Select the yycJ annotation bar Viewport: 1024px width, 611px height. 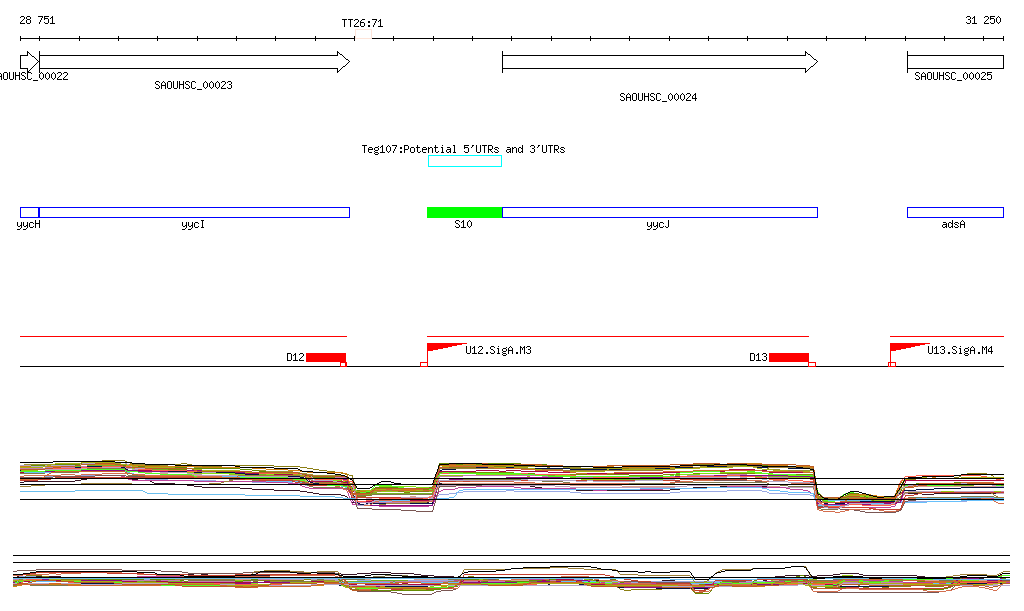click(659, 212)
